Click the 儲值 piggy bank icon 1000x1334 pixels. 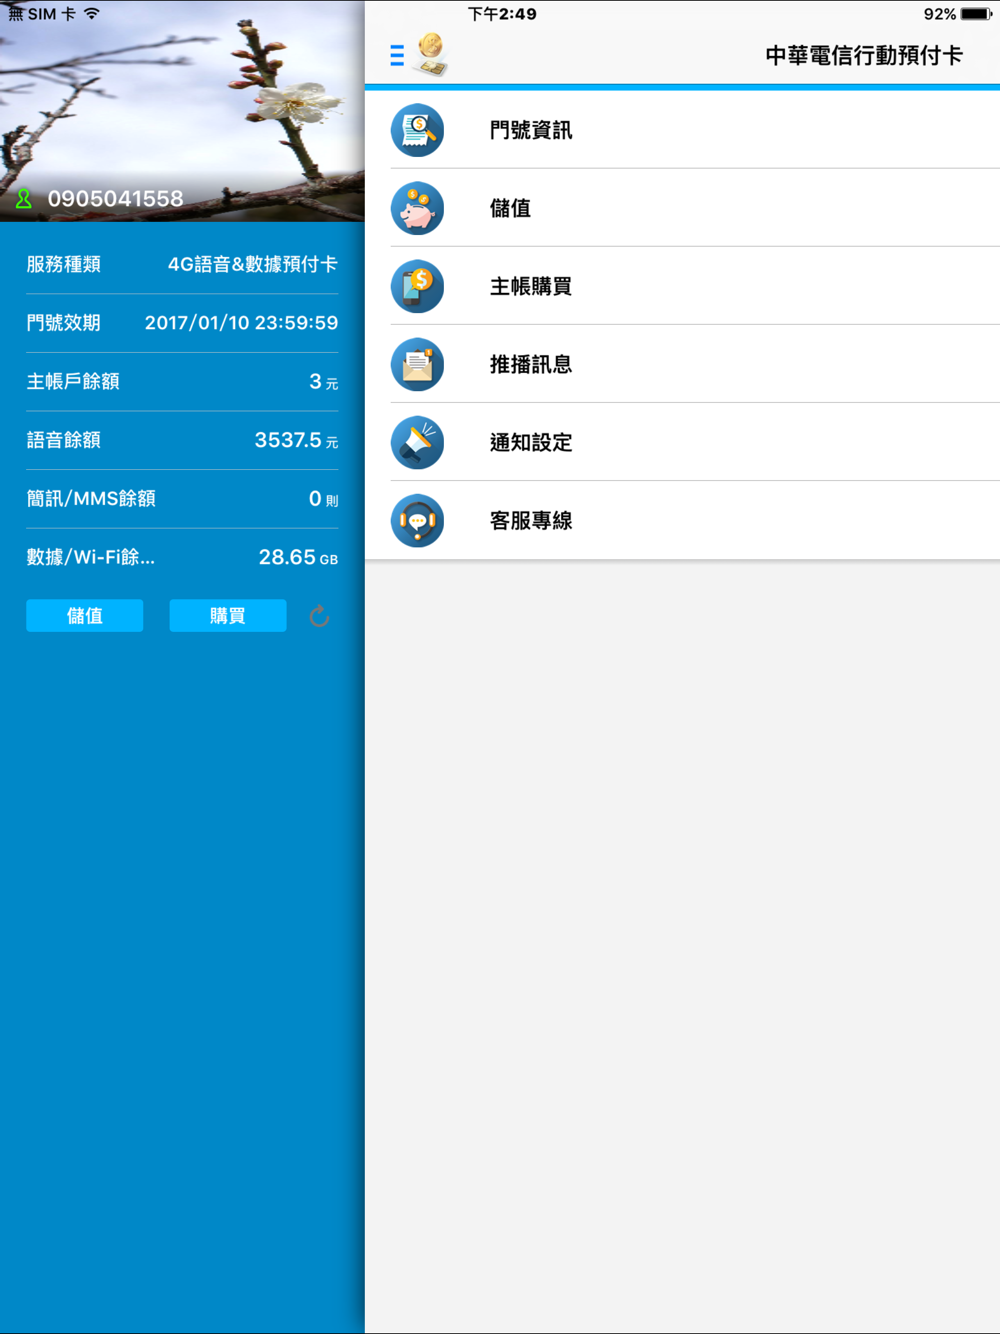(417, 208)
